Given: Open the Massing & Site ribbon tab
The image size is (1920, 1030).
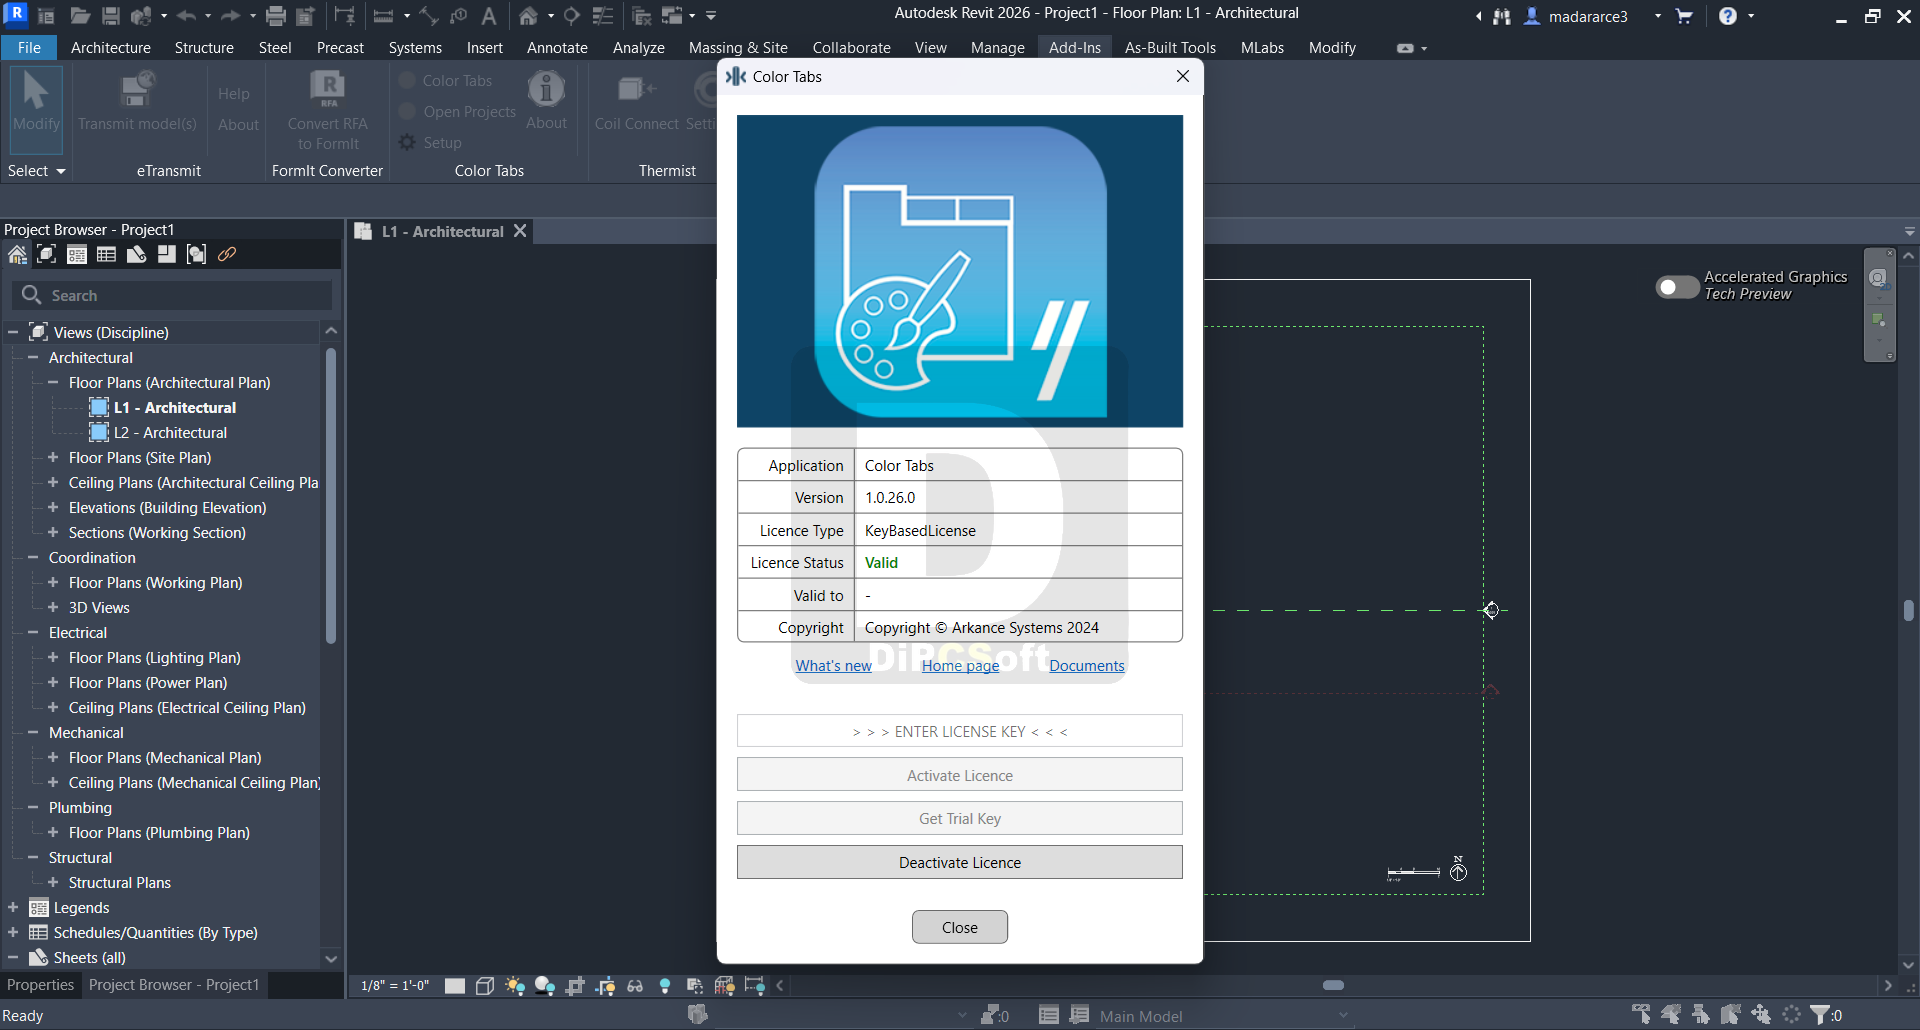Looking at the screenshot, I should coord(738,47).
